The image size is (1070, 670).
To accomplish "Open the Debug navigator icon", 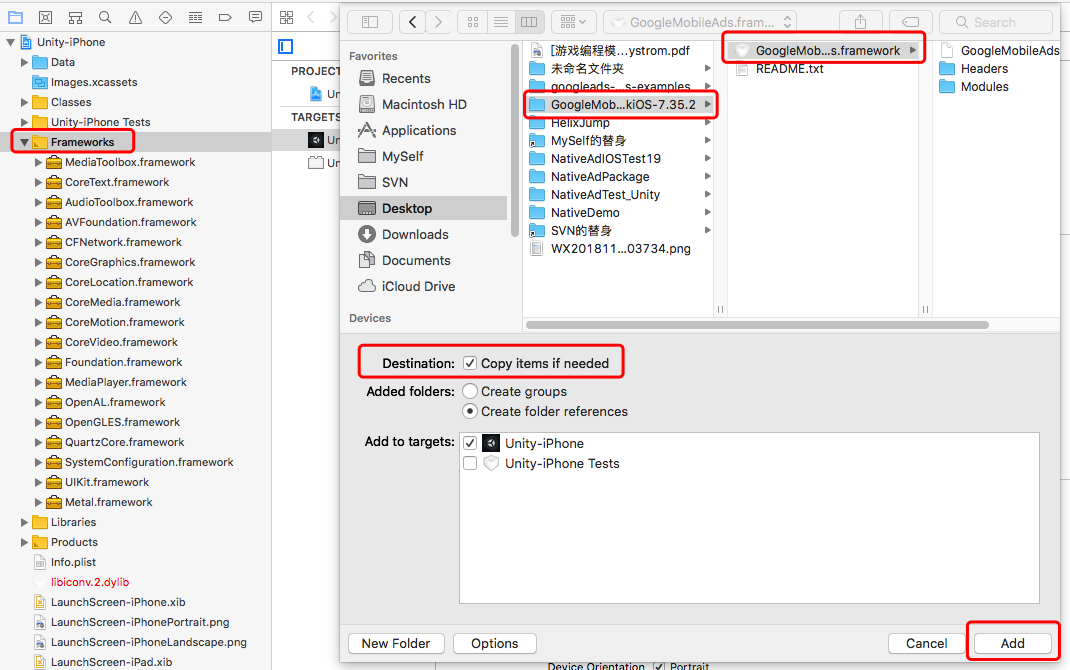I will [195, 18].
